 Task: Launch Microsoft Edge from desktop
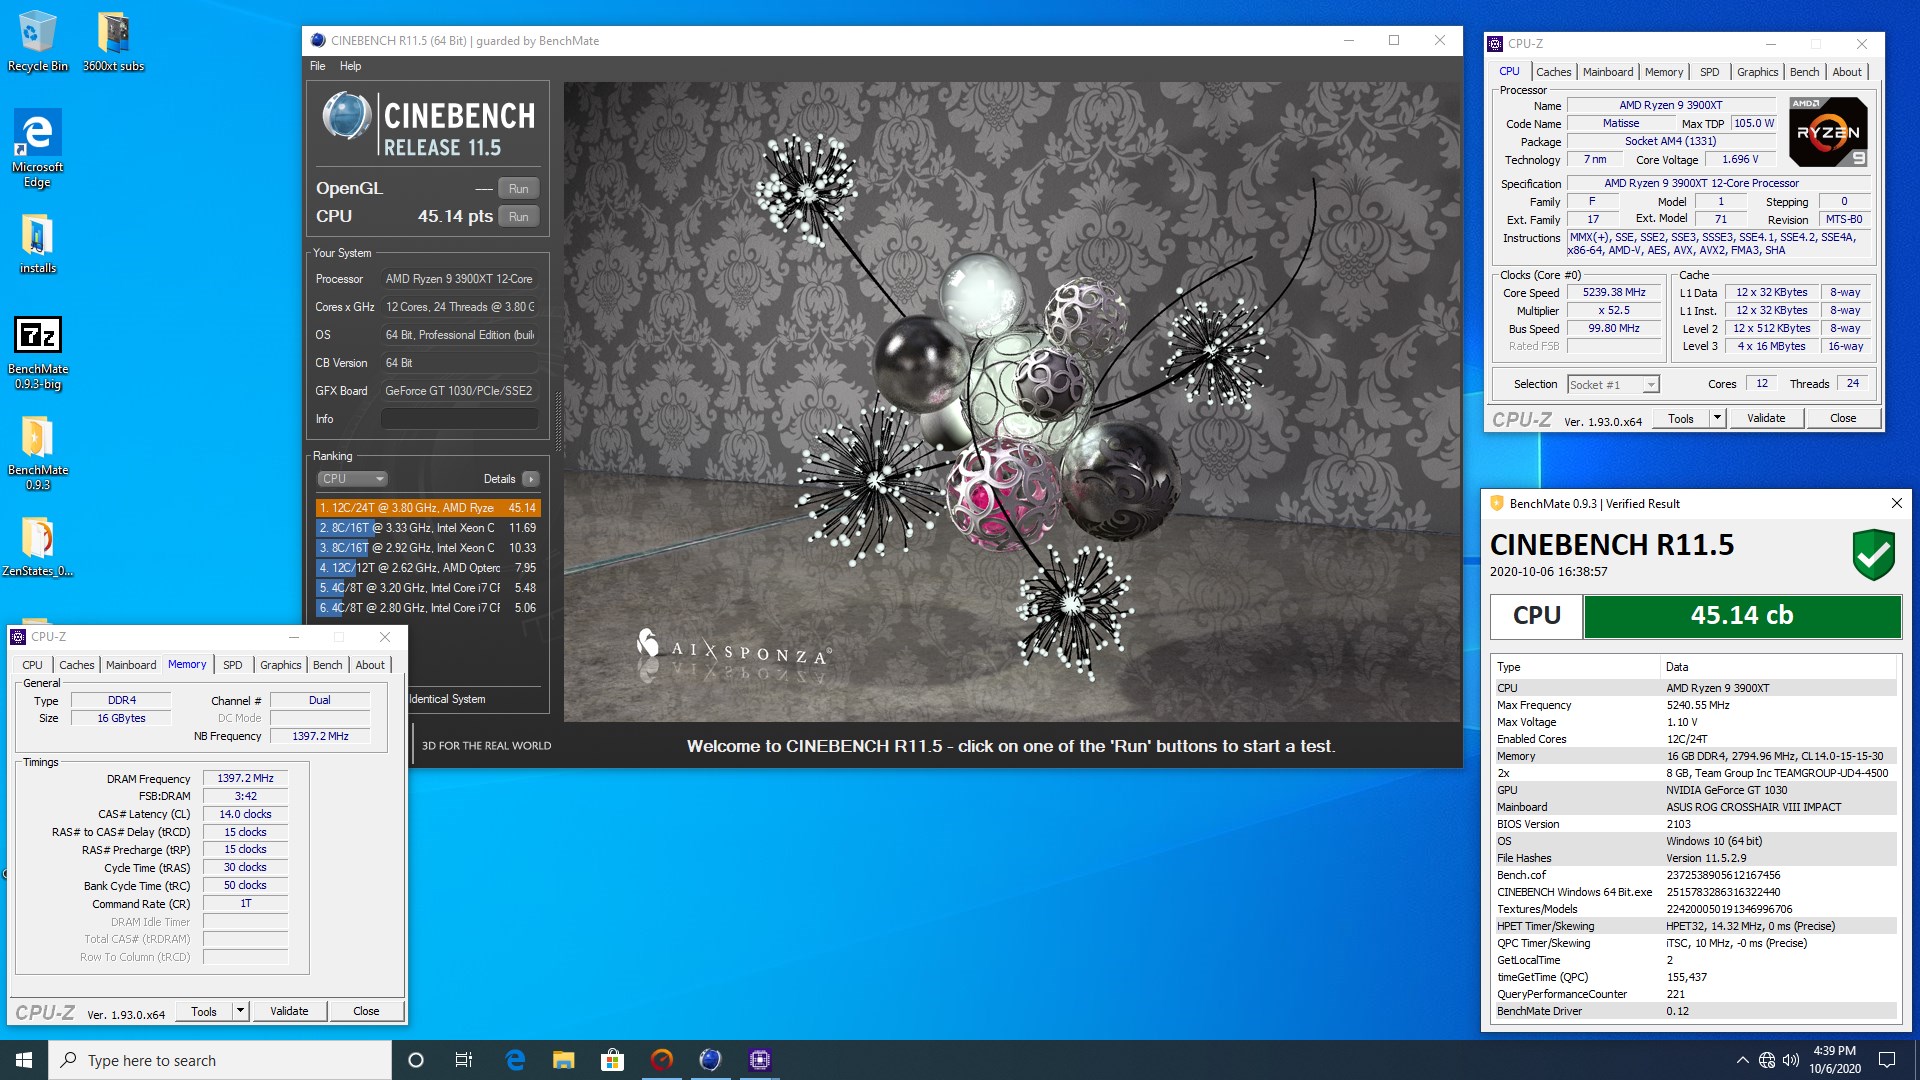pyautogui.click(x=37, y=148)
